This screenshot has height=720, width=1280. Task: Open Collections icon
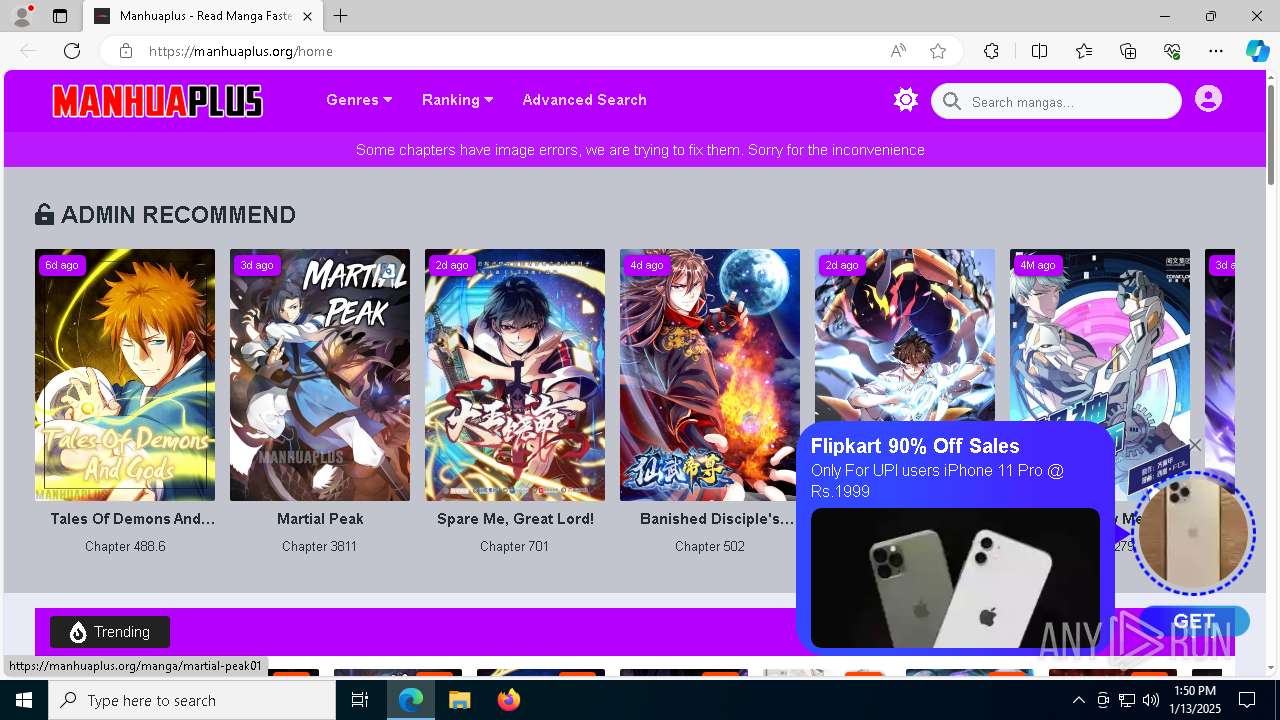pos(1128,51)
